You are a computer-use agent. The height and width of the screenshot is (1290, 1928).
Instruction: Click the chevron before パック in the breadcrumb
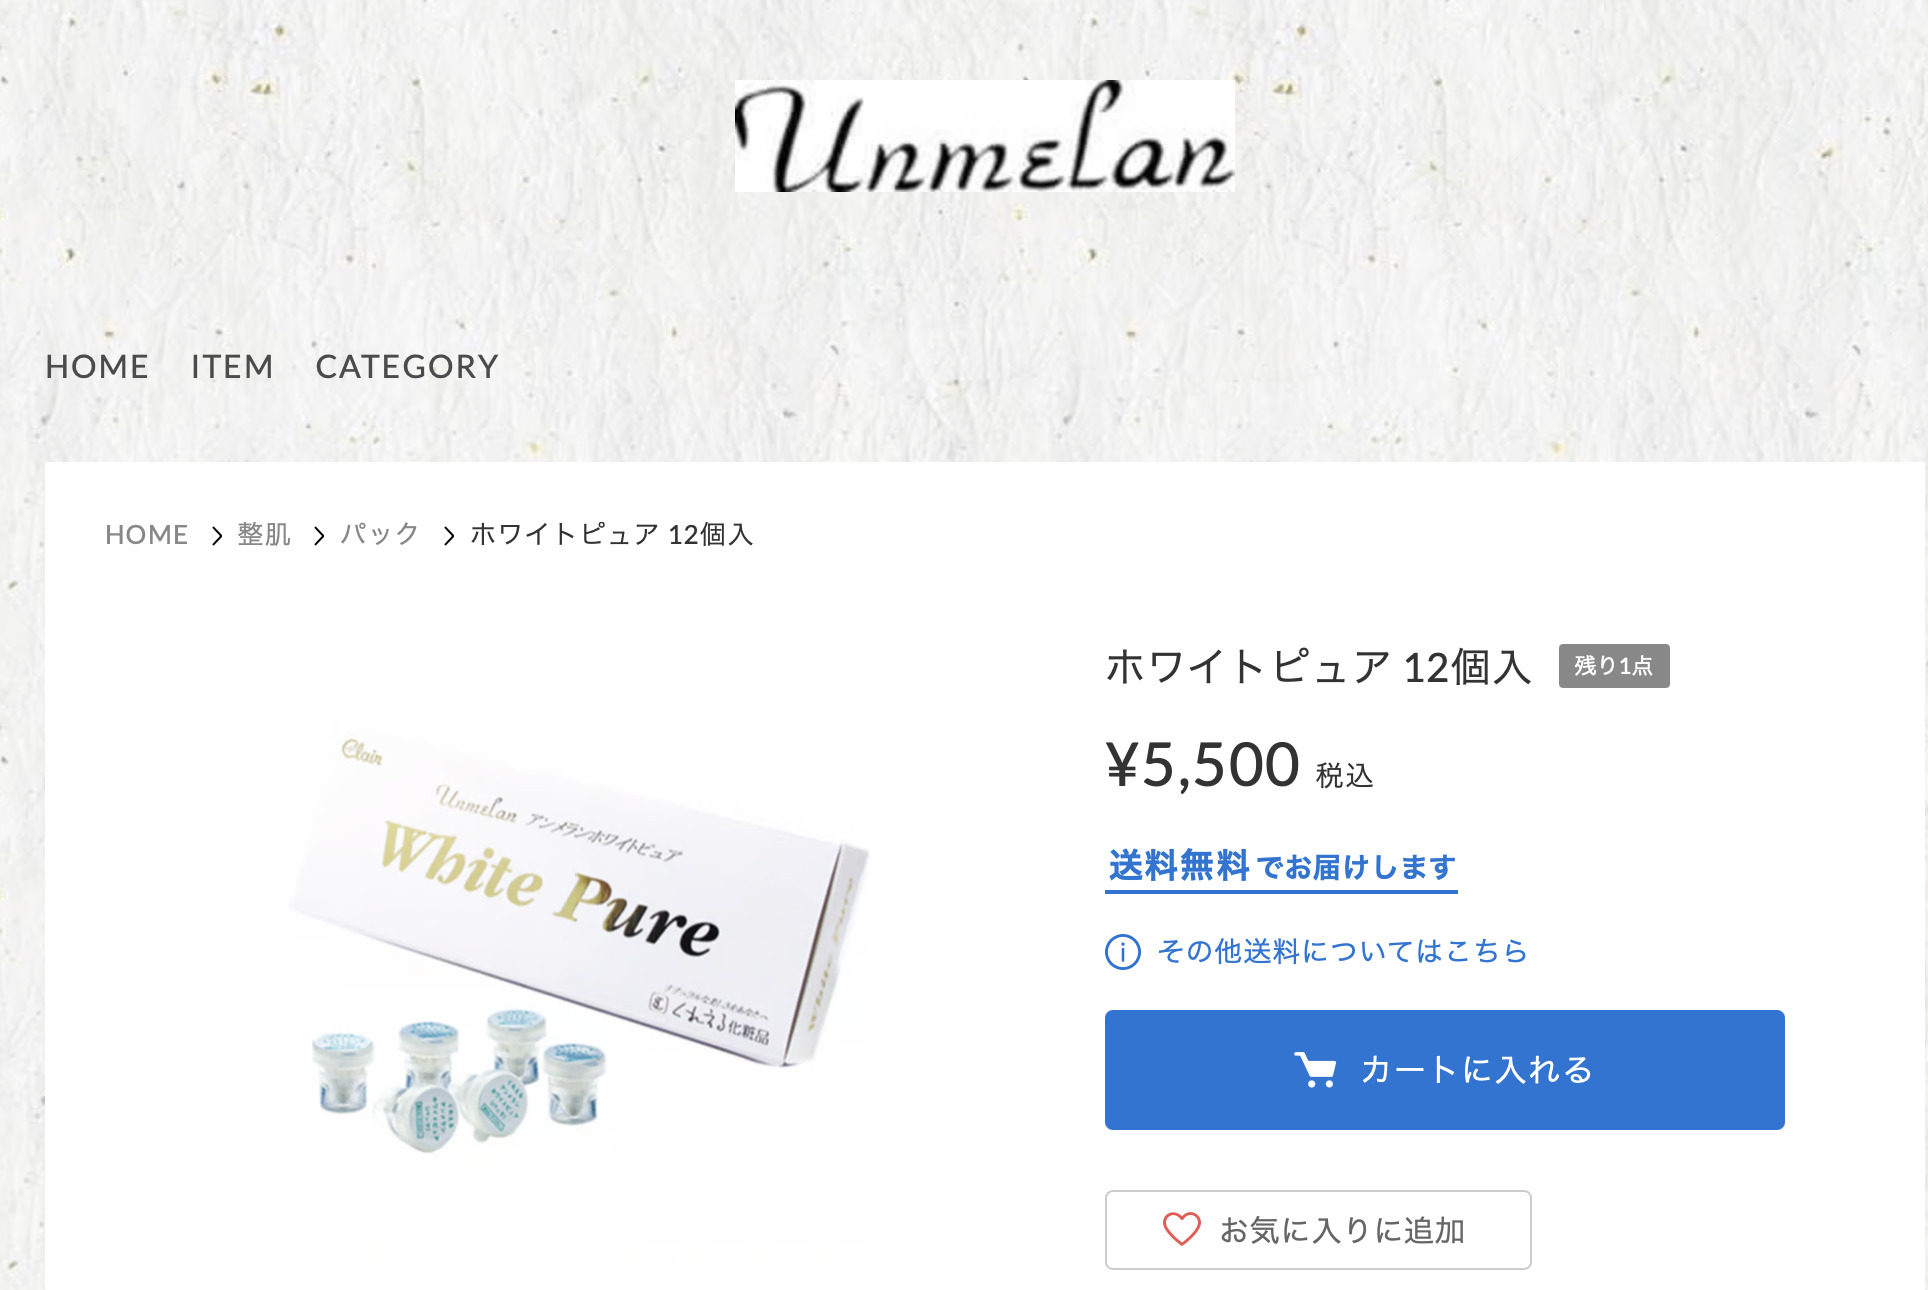click(x=319, y=536)
